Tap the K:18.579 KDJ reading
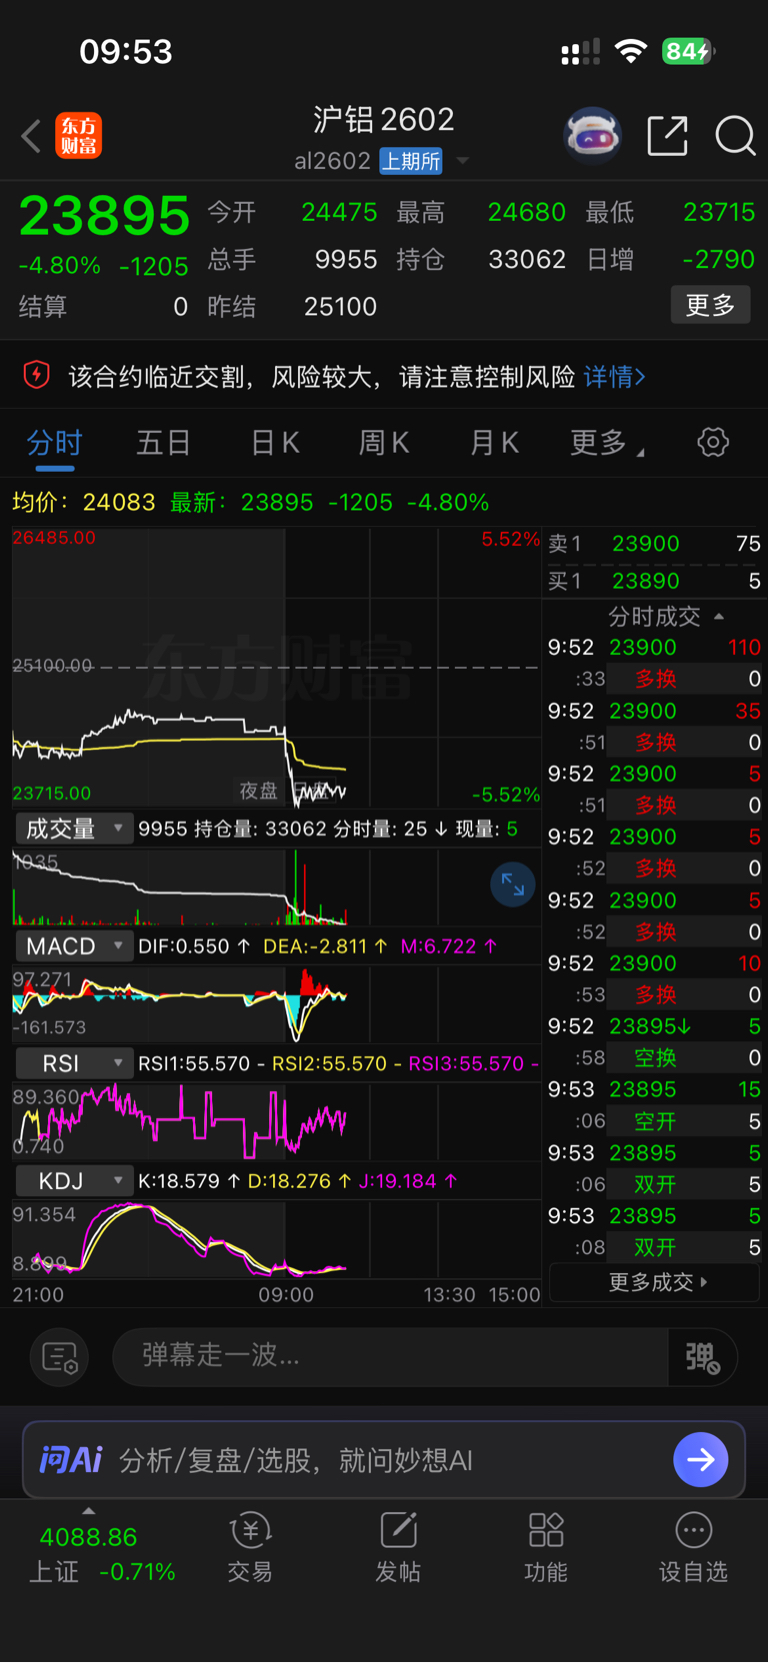768x1663 pixels. tap(188, 1181)
